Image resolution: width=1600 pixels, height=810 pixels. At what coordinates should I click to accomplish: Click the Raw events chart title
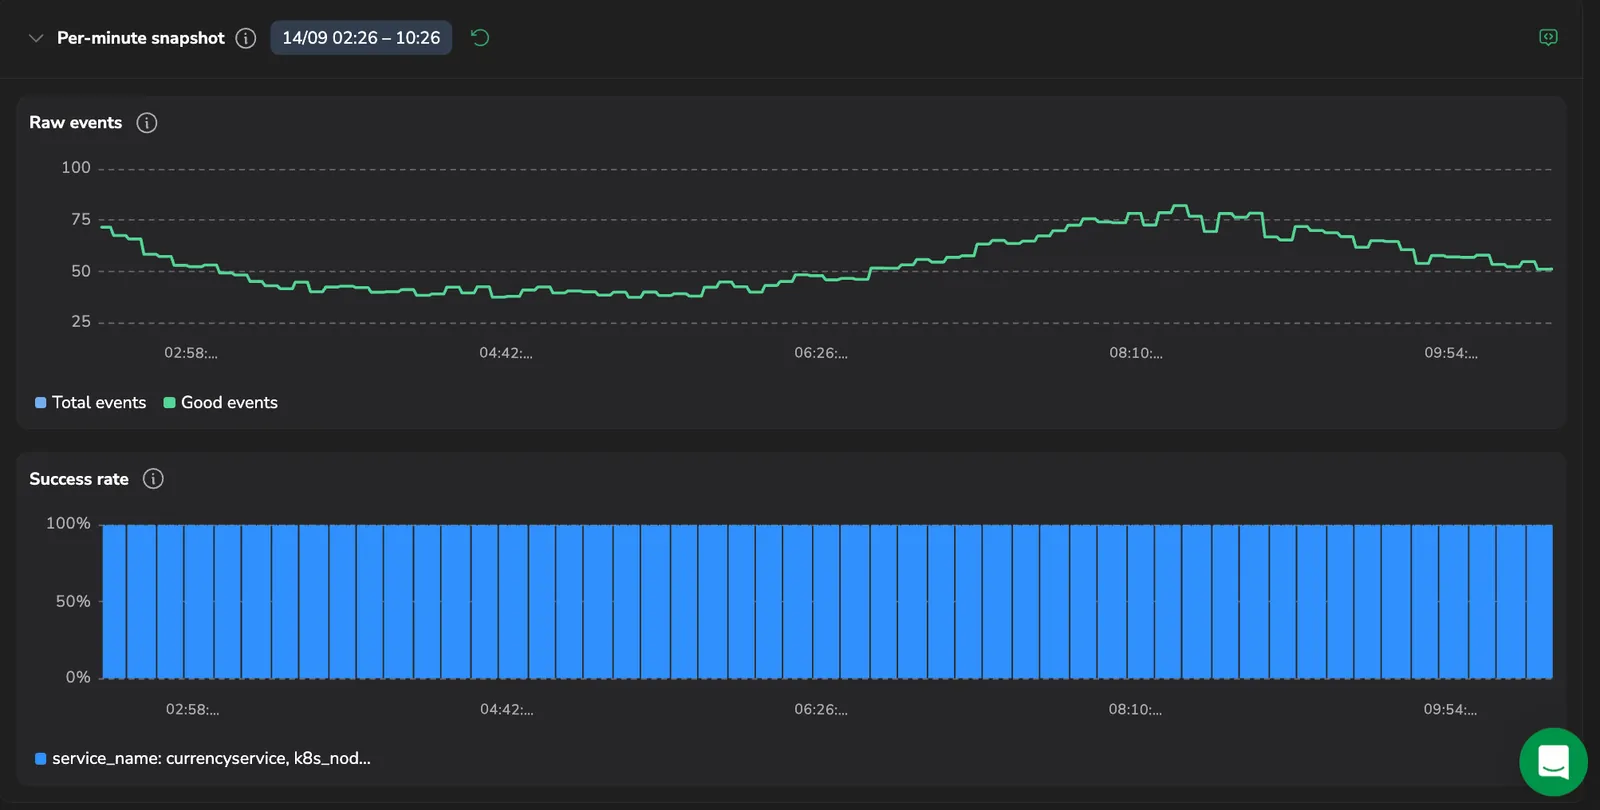[76, 123]
